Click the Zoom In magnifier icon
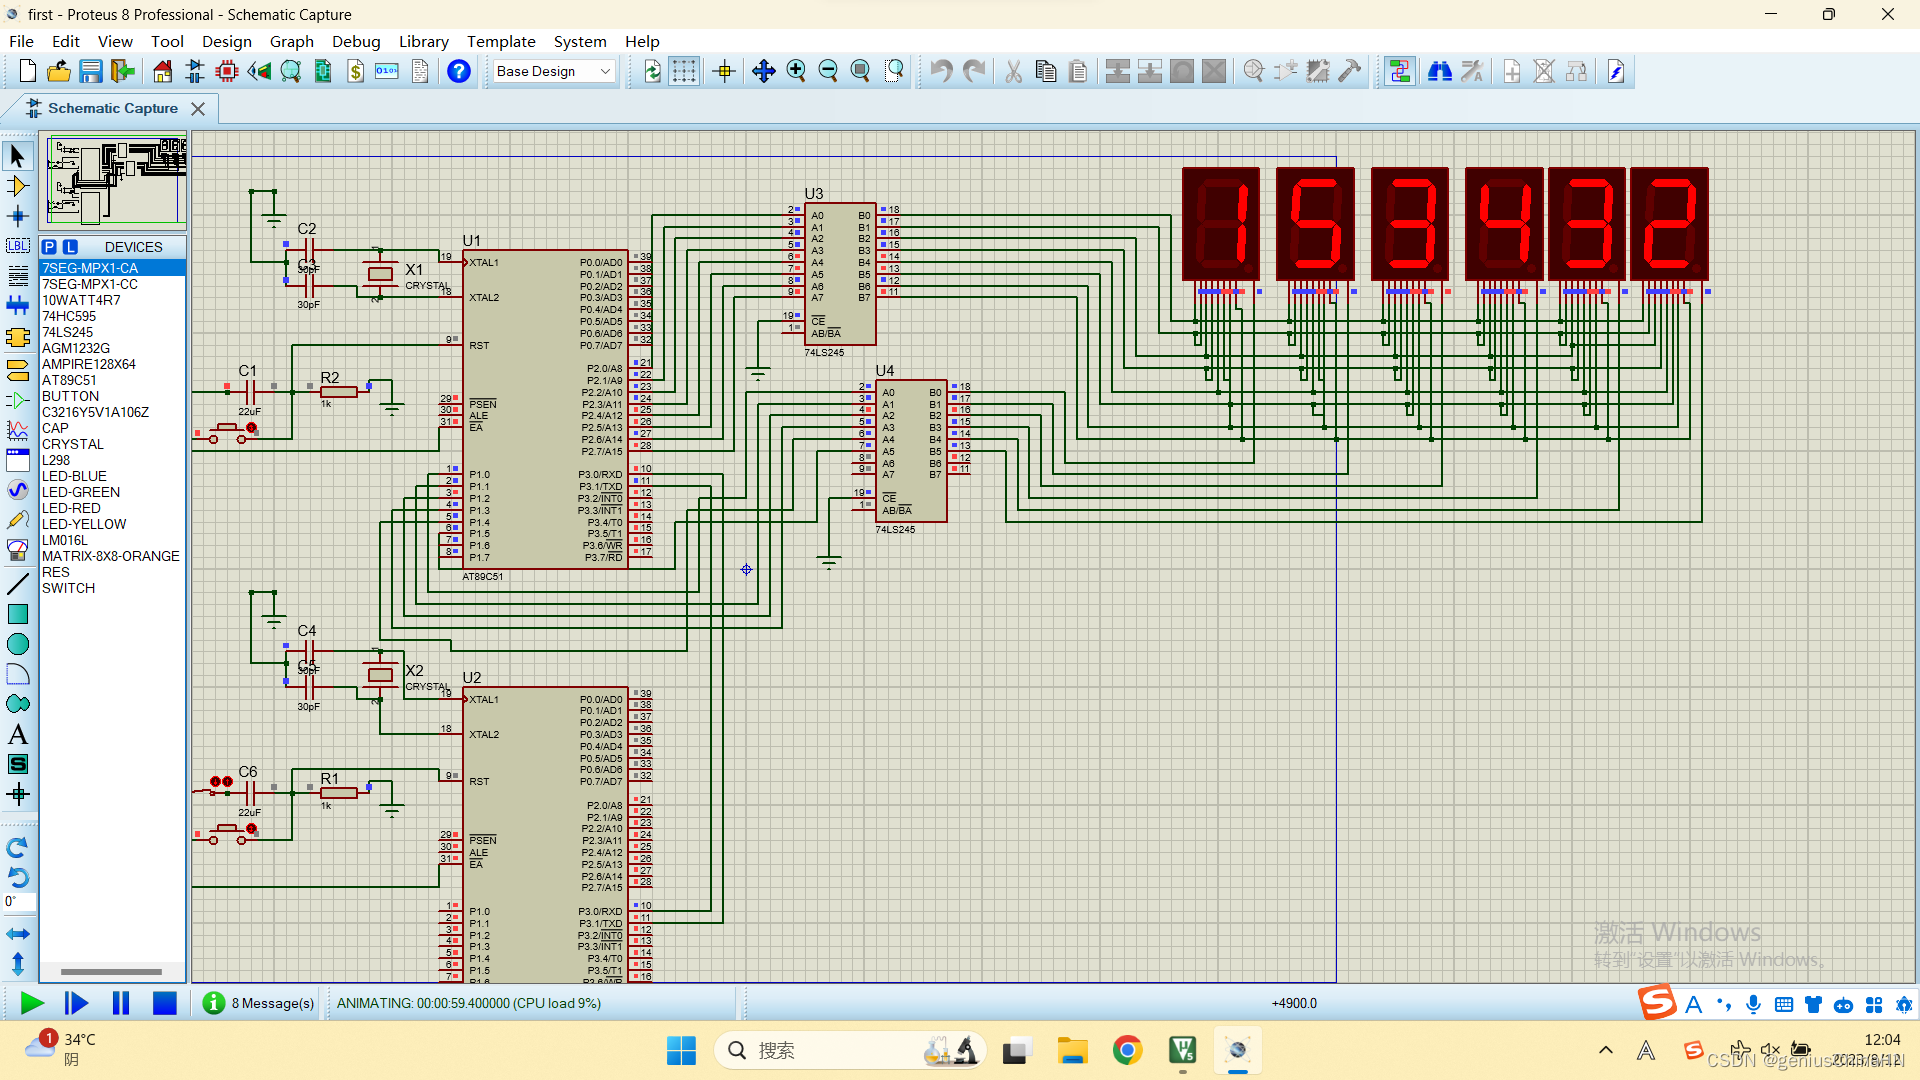1920x1080 pixels. tap(796, 71)
